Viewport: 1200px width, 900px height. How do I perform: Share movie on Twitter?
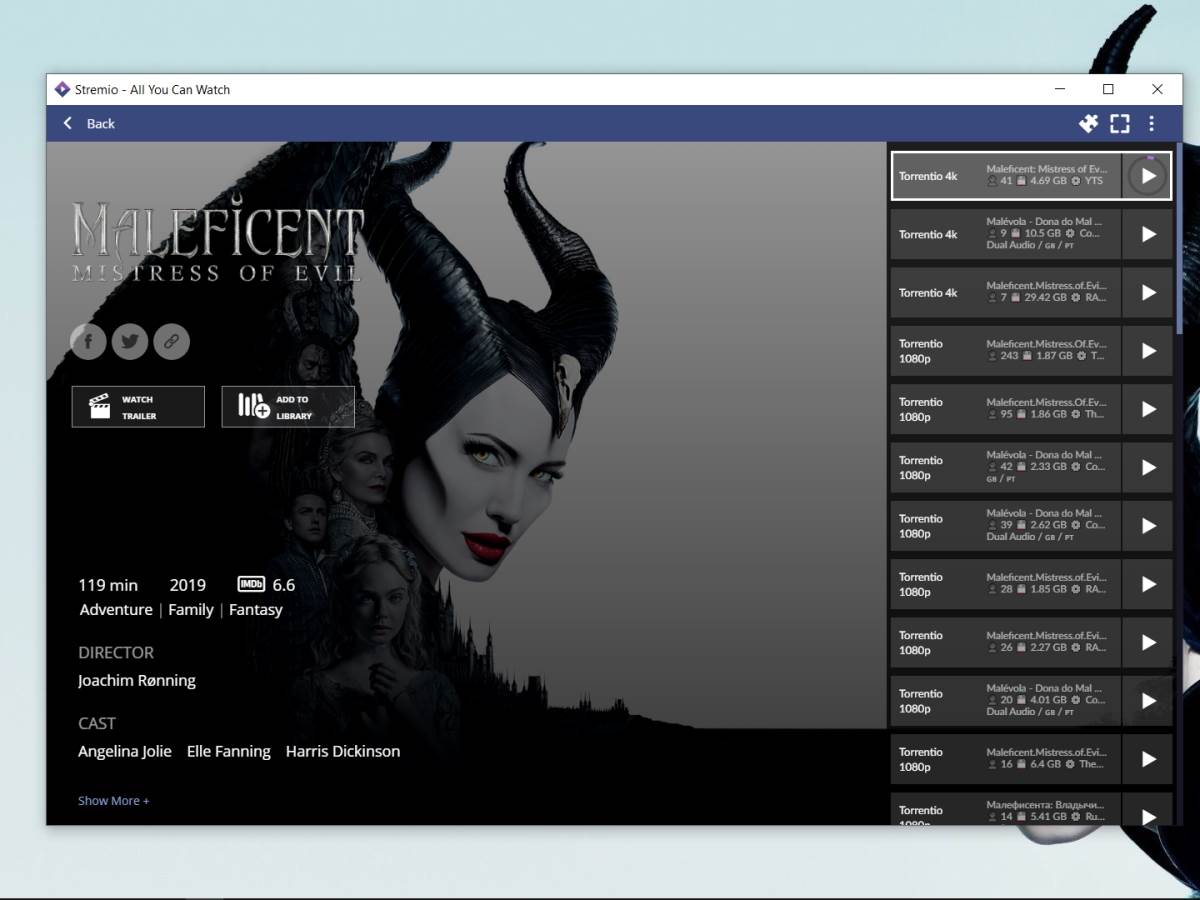pos(130,342)
